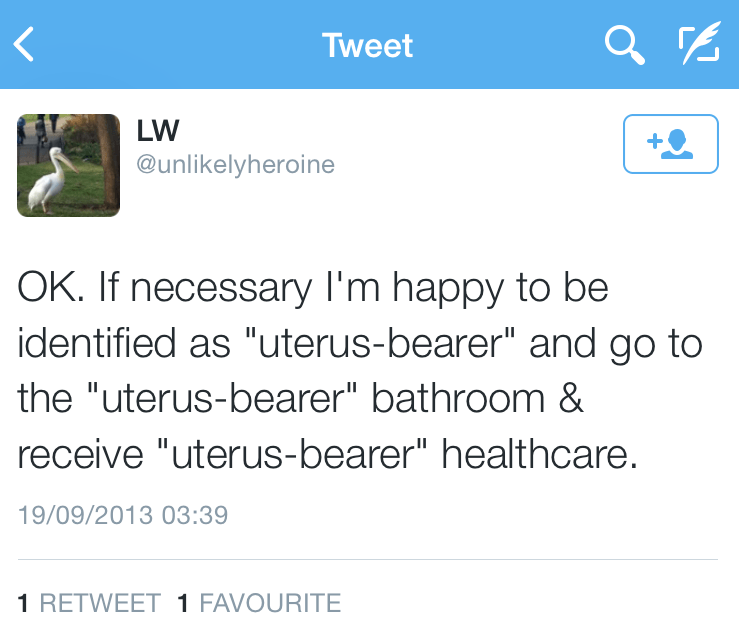Open the pelican profile picture
Viewport: 739px width, 641px height.
69,165
